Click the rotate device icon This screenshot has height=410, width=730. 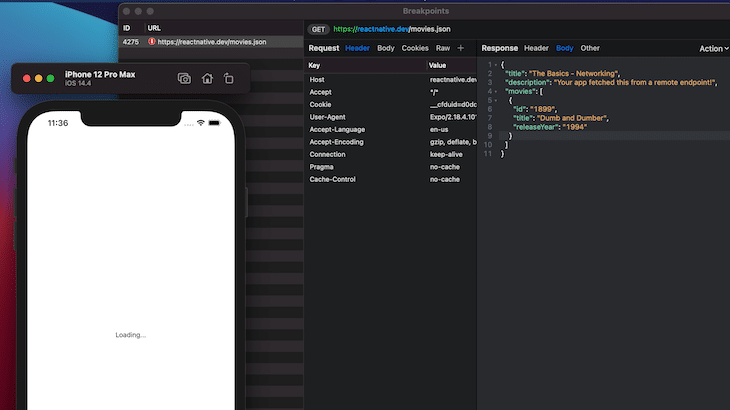click(229, 78)
